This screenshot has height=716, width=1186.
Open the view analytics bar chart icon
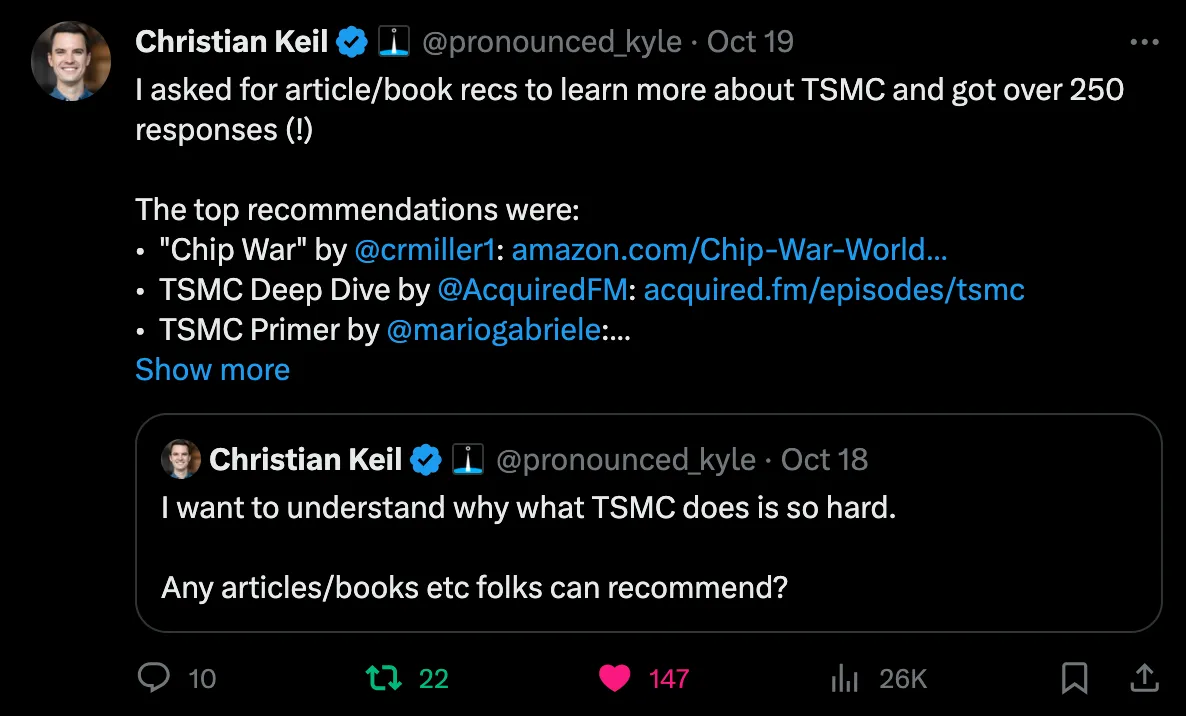tap(845, 679)
